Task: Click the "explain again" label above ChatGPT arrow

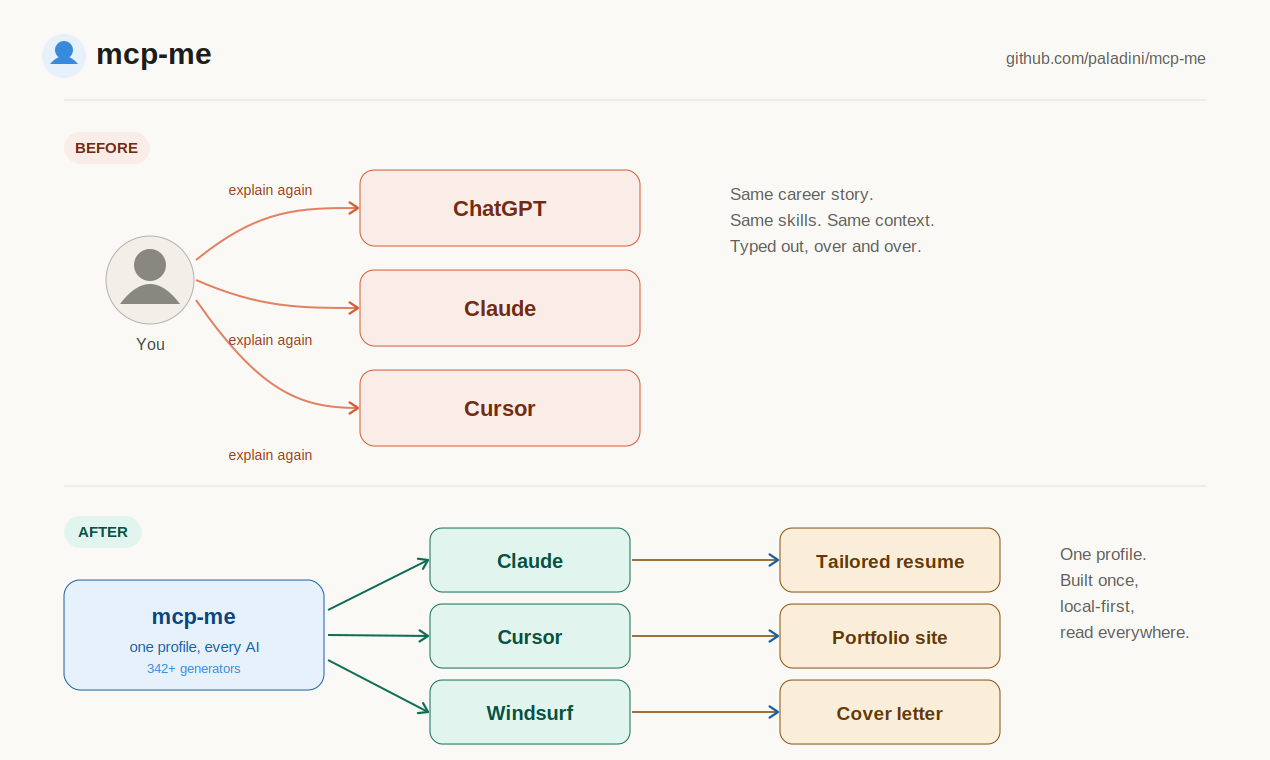Action: point(270,190)
